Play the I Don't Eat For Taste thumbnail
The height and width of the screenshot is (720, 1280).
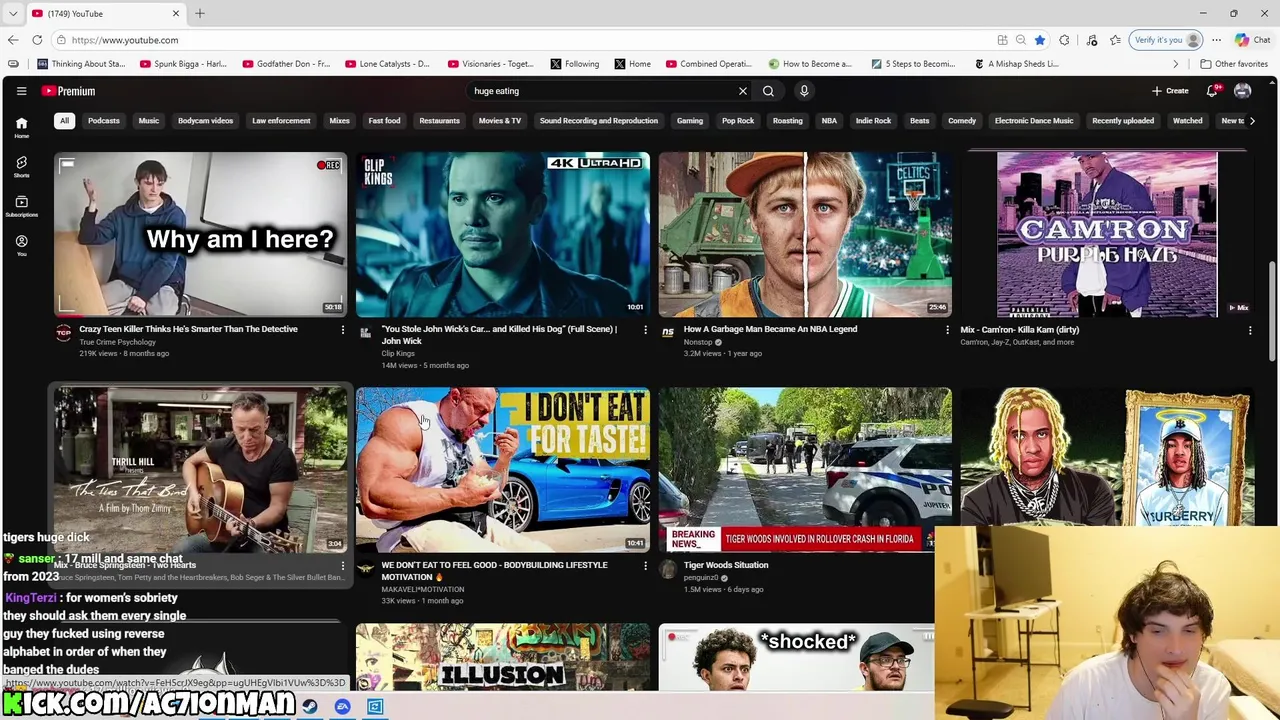pos(503,470)
